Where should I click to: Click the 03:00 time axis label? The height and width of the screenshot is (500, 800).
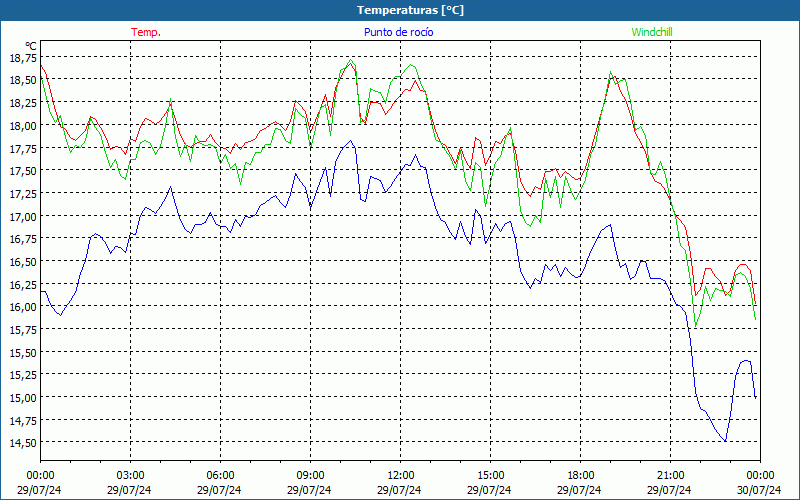[130, 476]
